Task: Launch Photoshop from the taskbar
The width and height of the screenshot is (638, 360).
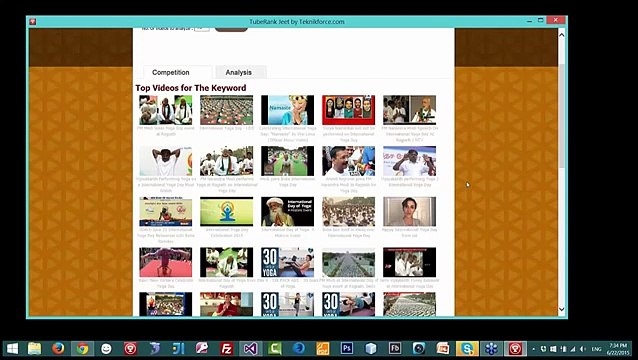Action: click(347, 349)
